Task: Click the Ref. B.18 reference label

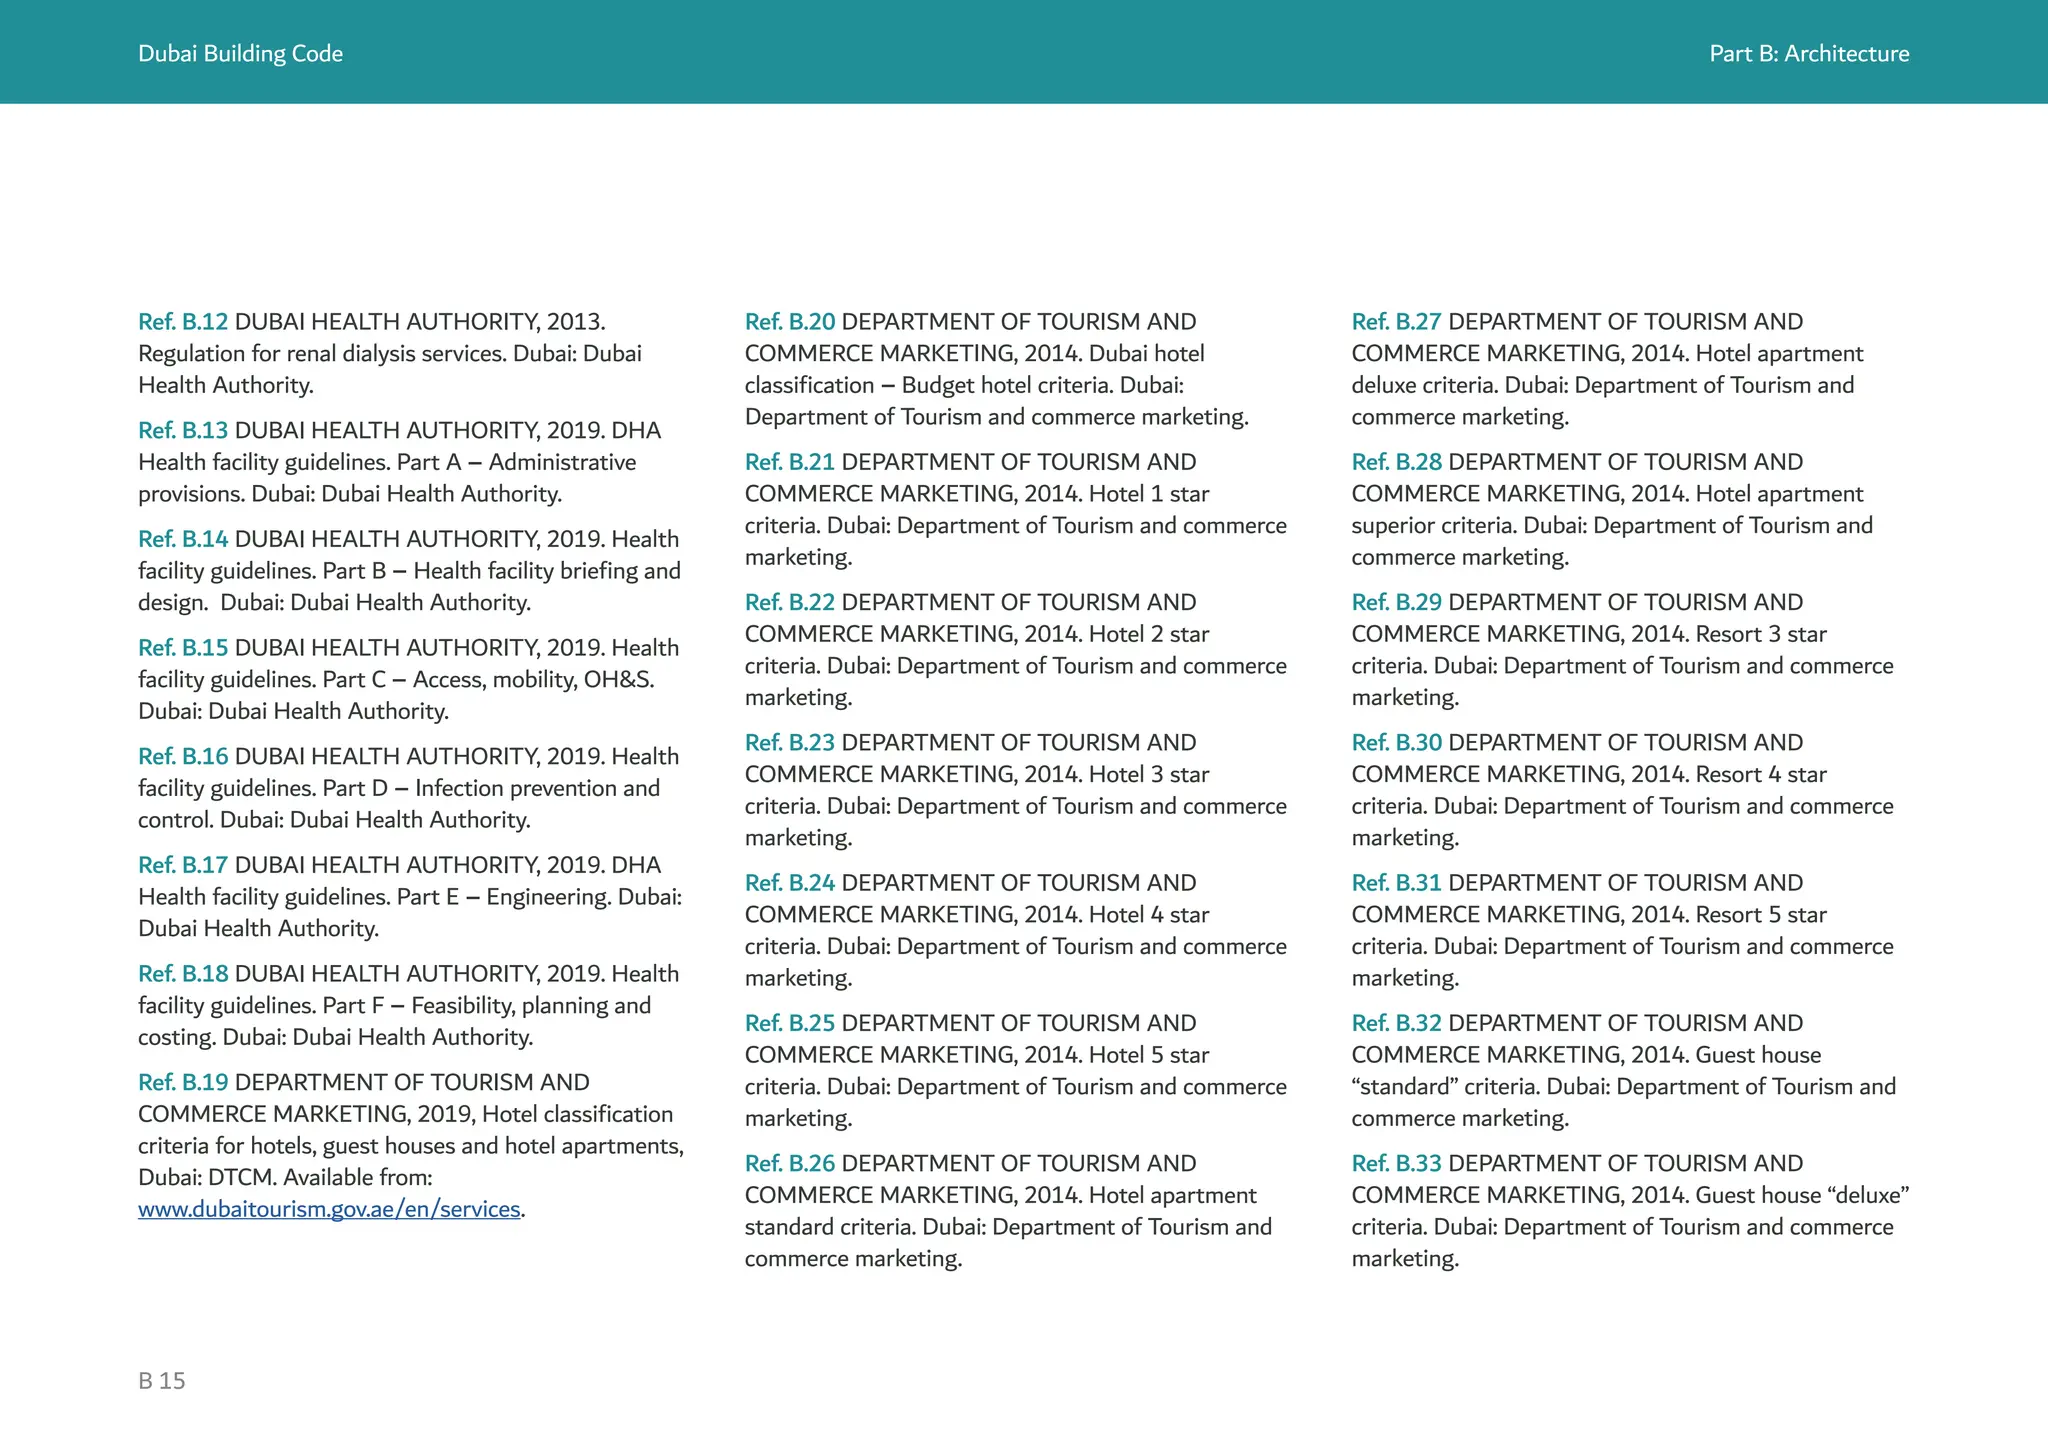Action: [x=183, y=974]
